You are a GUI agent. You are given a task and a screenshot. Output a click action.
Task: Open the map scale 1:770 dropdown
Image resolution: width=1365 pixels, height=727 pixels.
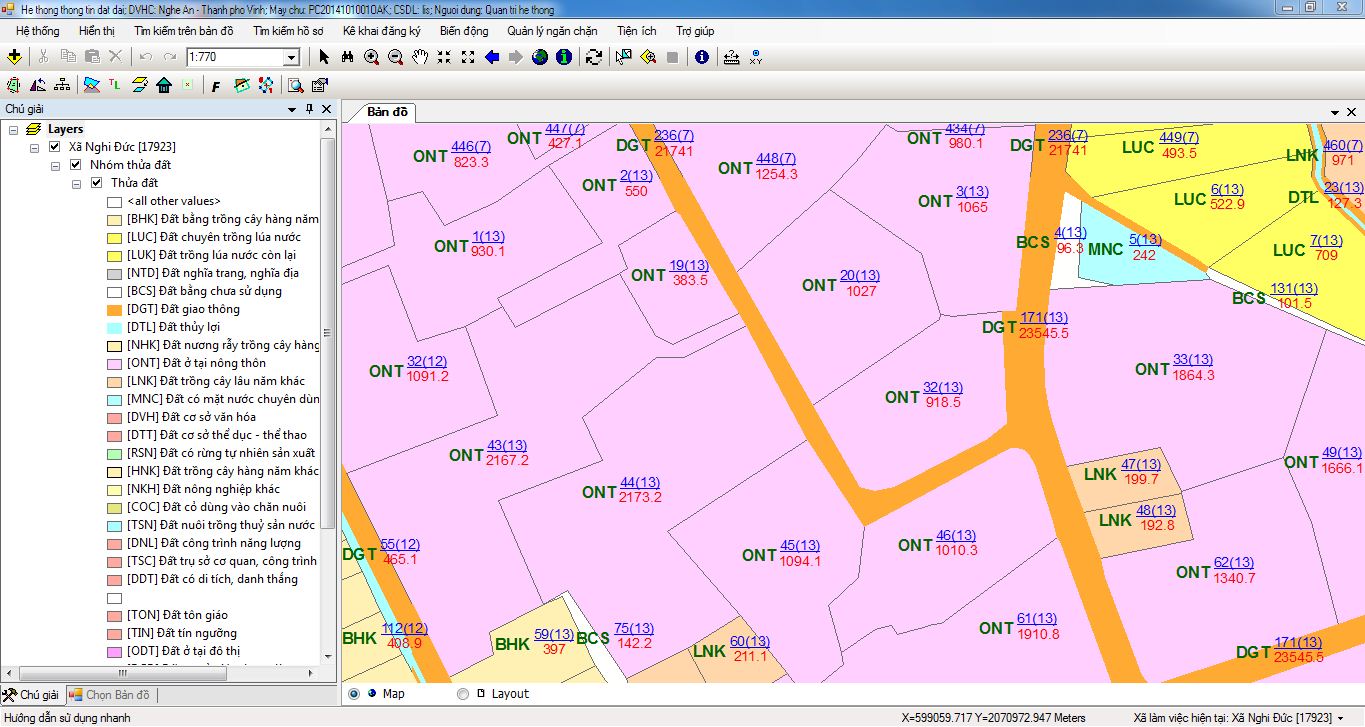point(292,58)
